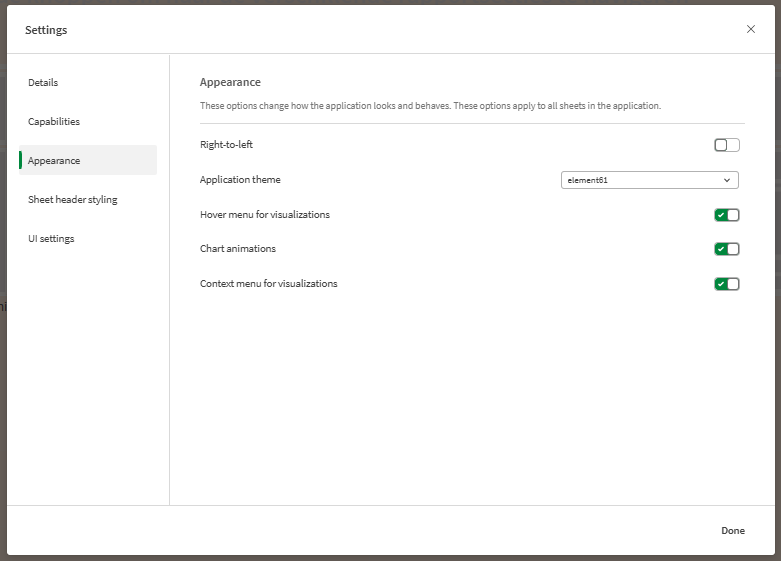Turn off the Chart animations toggle

(x=726, y=249)
